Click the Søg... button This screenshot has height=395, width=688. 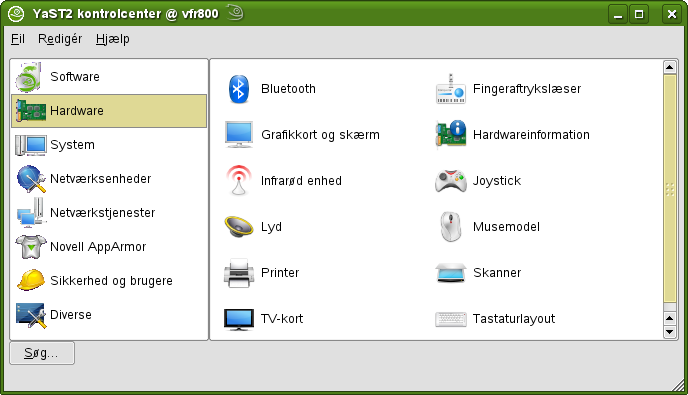(42, 353)
